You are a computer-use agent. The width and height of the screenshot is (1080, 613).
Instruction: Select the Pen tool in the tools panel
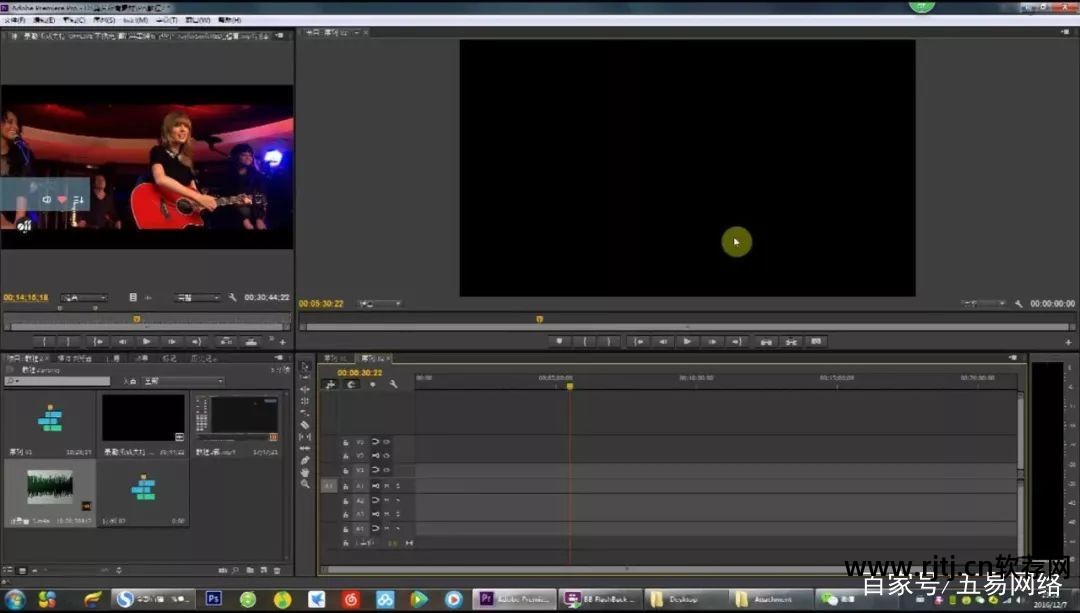point(305,460)
